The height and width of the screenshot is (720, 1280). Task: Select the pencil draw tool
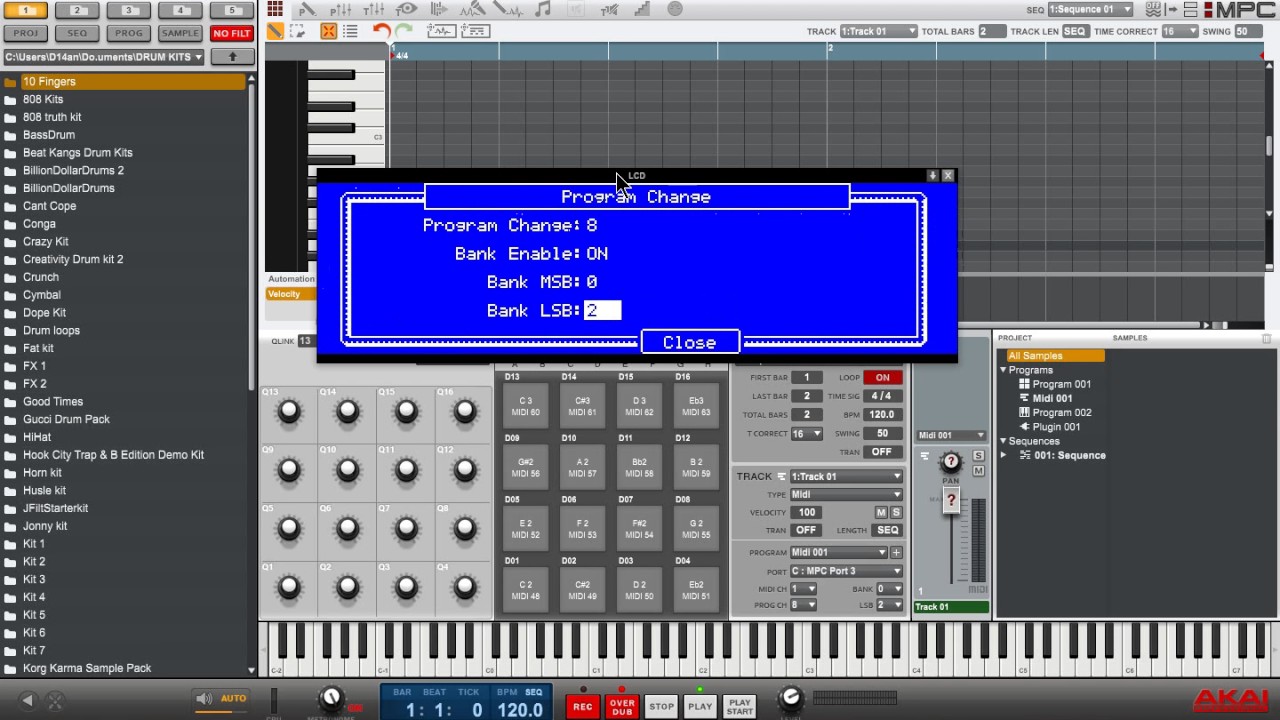click(x=274, y=31)
